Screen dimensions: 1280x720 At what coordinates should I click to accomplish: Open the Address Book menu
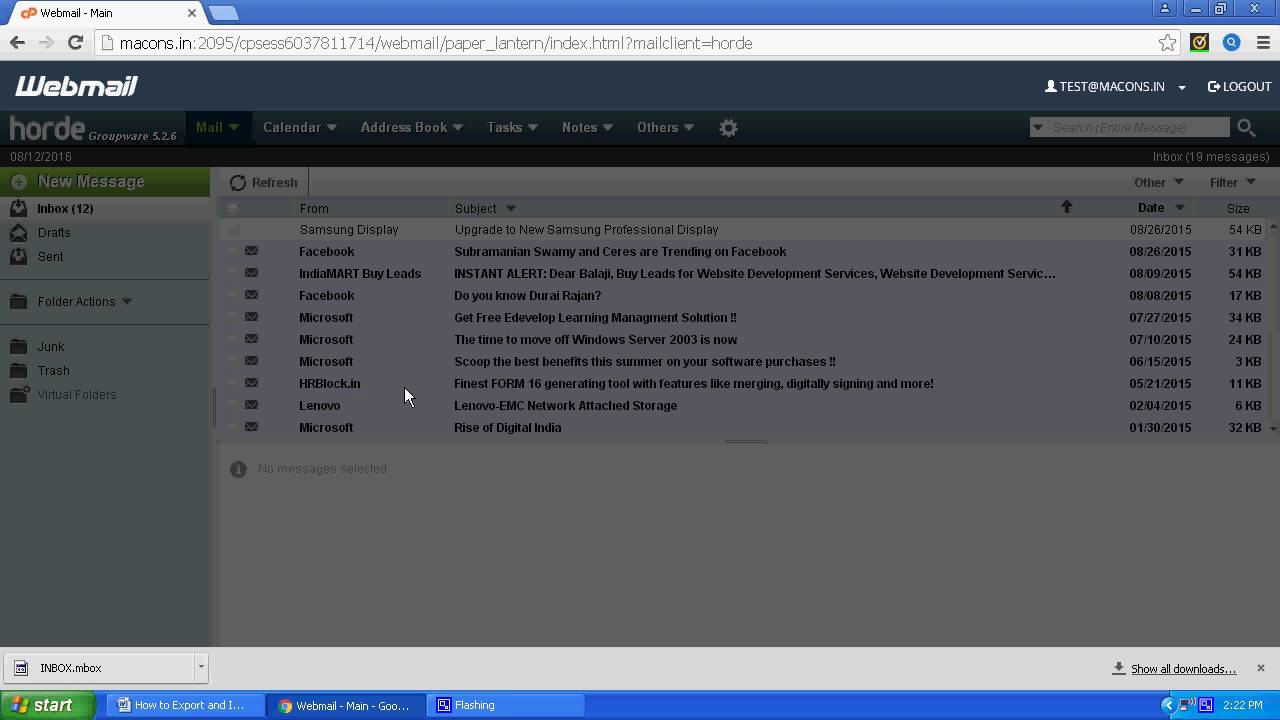coord(411,127)
